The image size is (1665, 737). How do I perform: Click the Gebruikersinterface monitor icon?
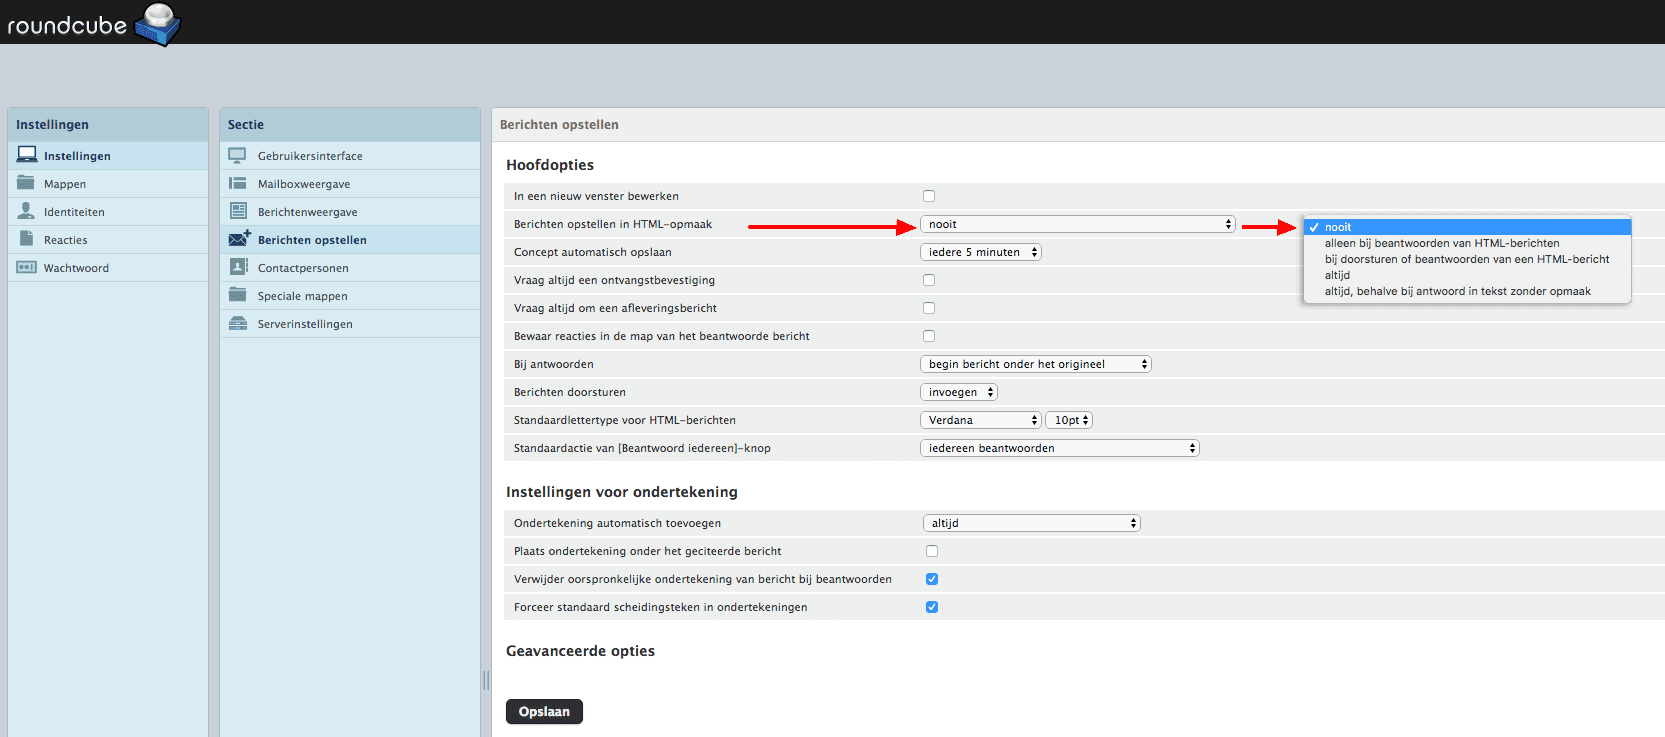238,155
